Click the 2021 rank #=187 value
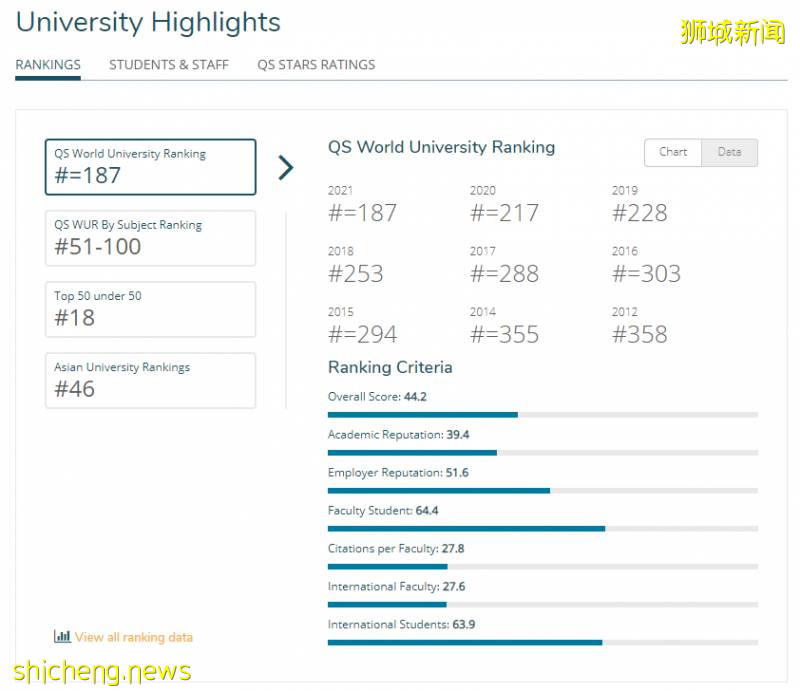800x691 pixels. (x=362, y=213)
